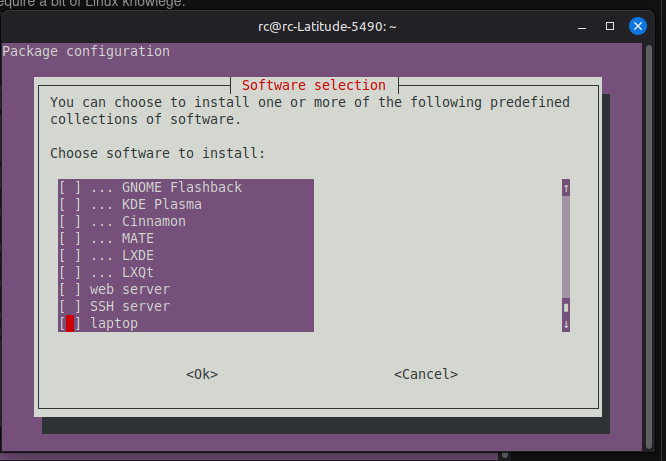Check the Cinnamon desktop option
The image size is (666, 461).
[70, 222]
